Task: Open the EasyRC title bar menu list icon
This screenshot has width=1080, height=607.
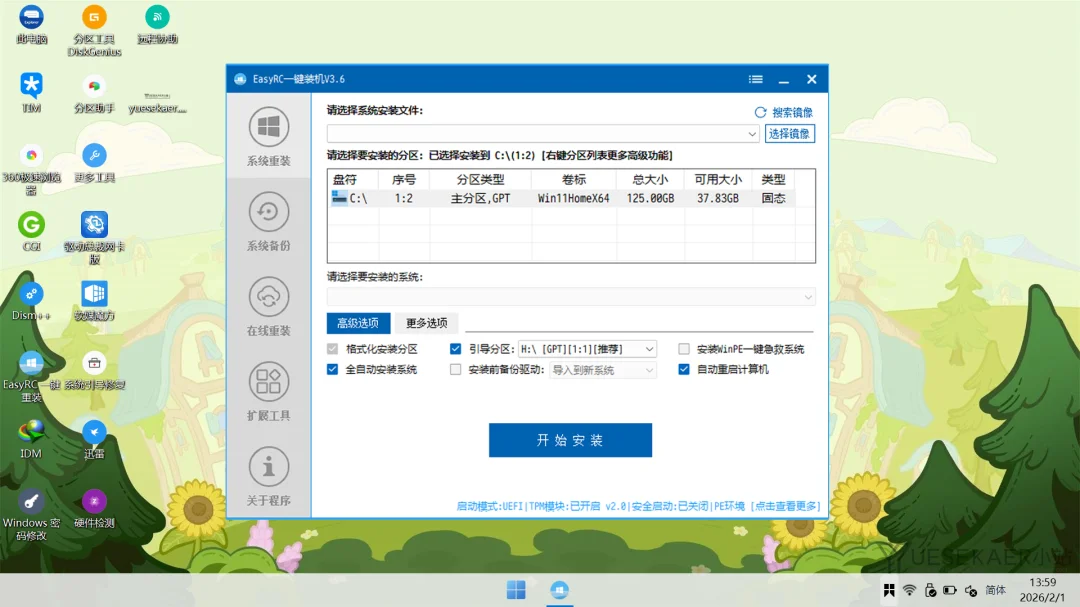Action: 756,79
